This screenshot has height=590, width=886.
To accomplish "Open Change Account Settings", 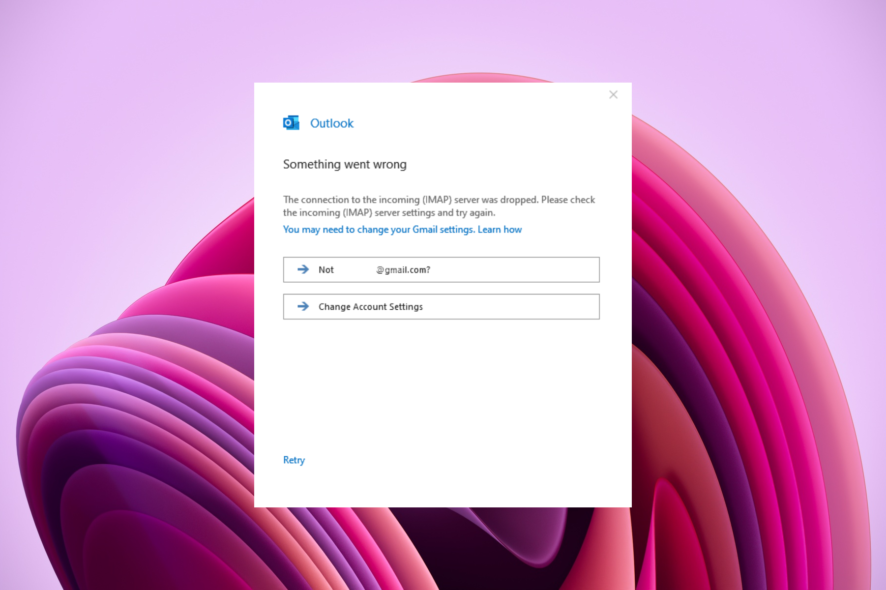I will point(441,306).
